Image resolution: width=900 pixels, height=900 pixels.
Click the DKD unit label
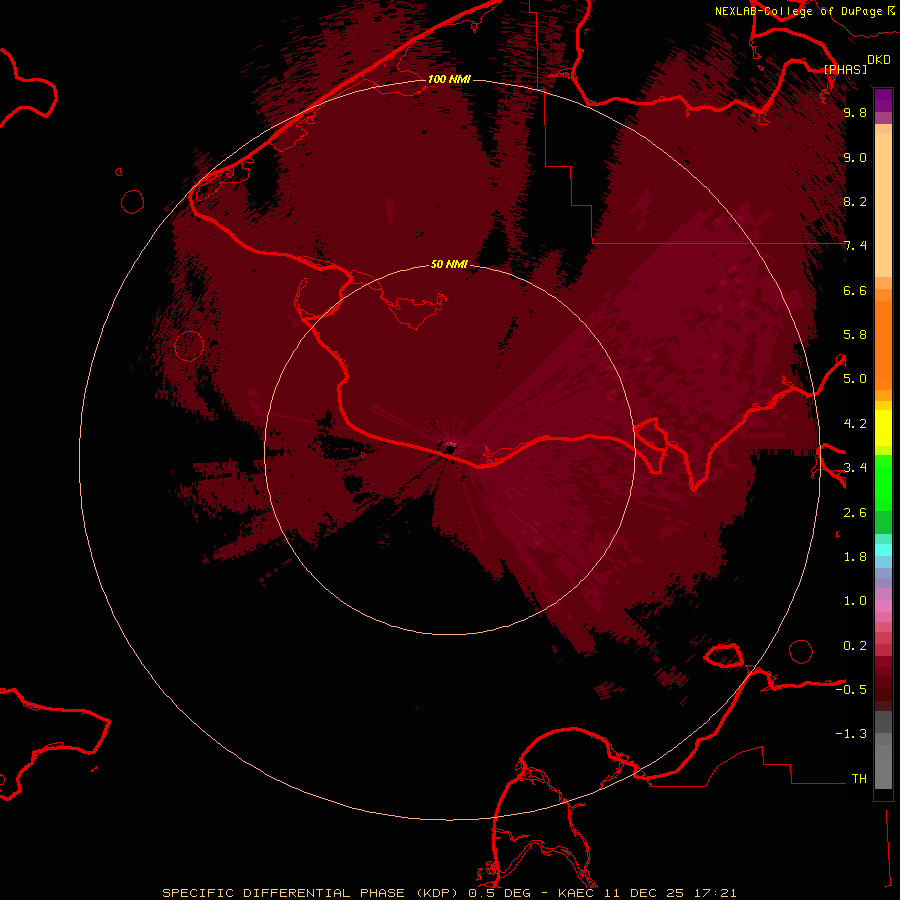pos(878,60)
